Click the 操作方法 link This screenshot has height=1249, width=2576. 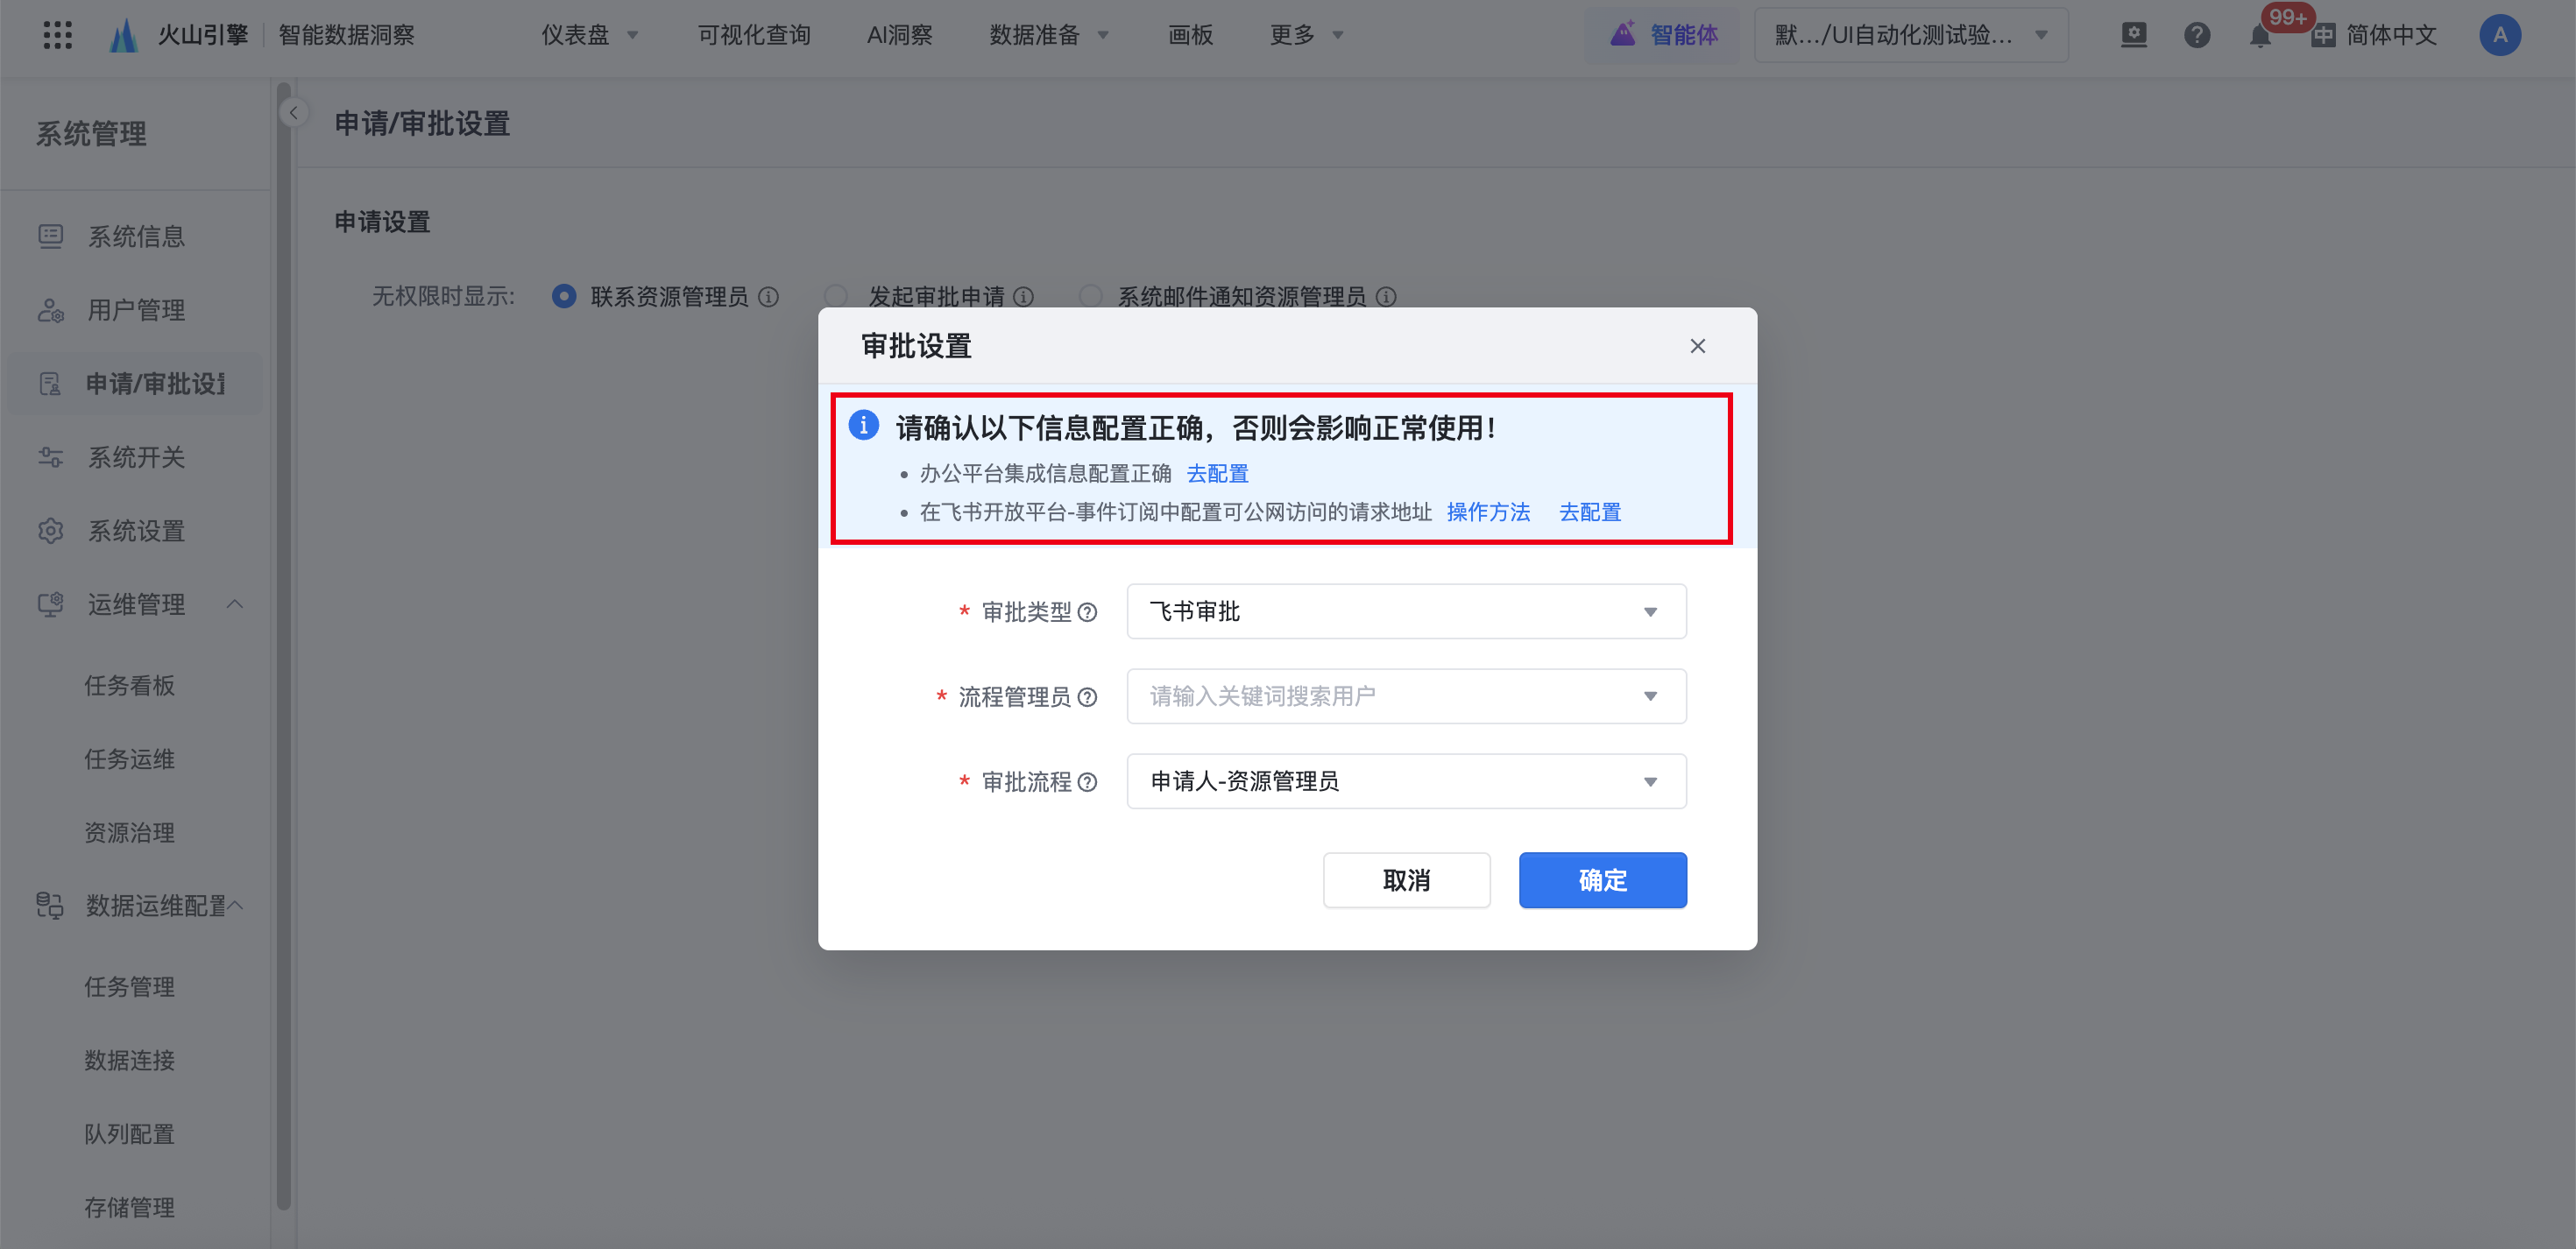click(1487, 512)
